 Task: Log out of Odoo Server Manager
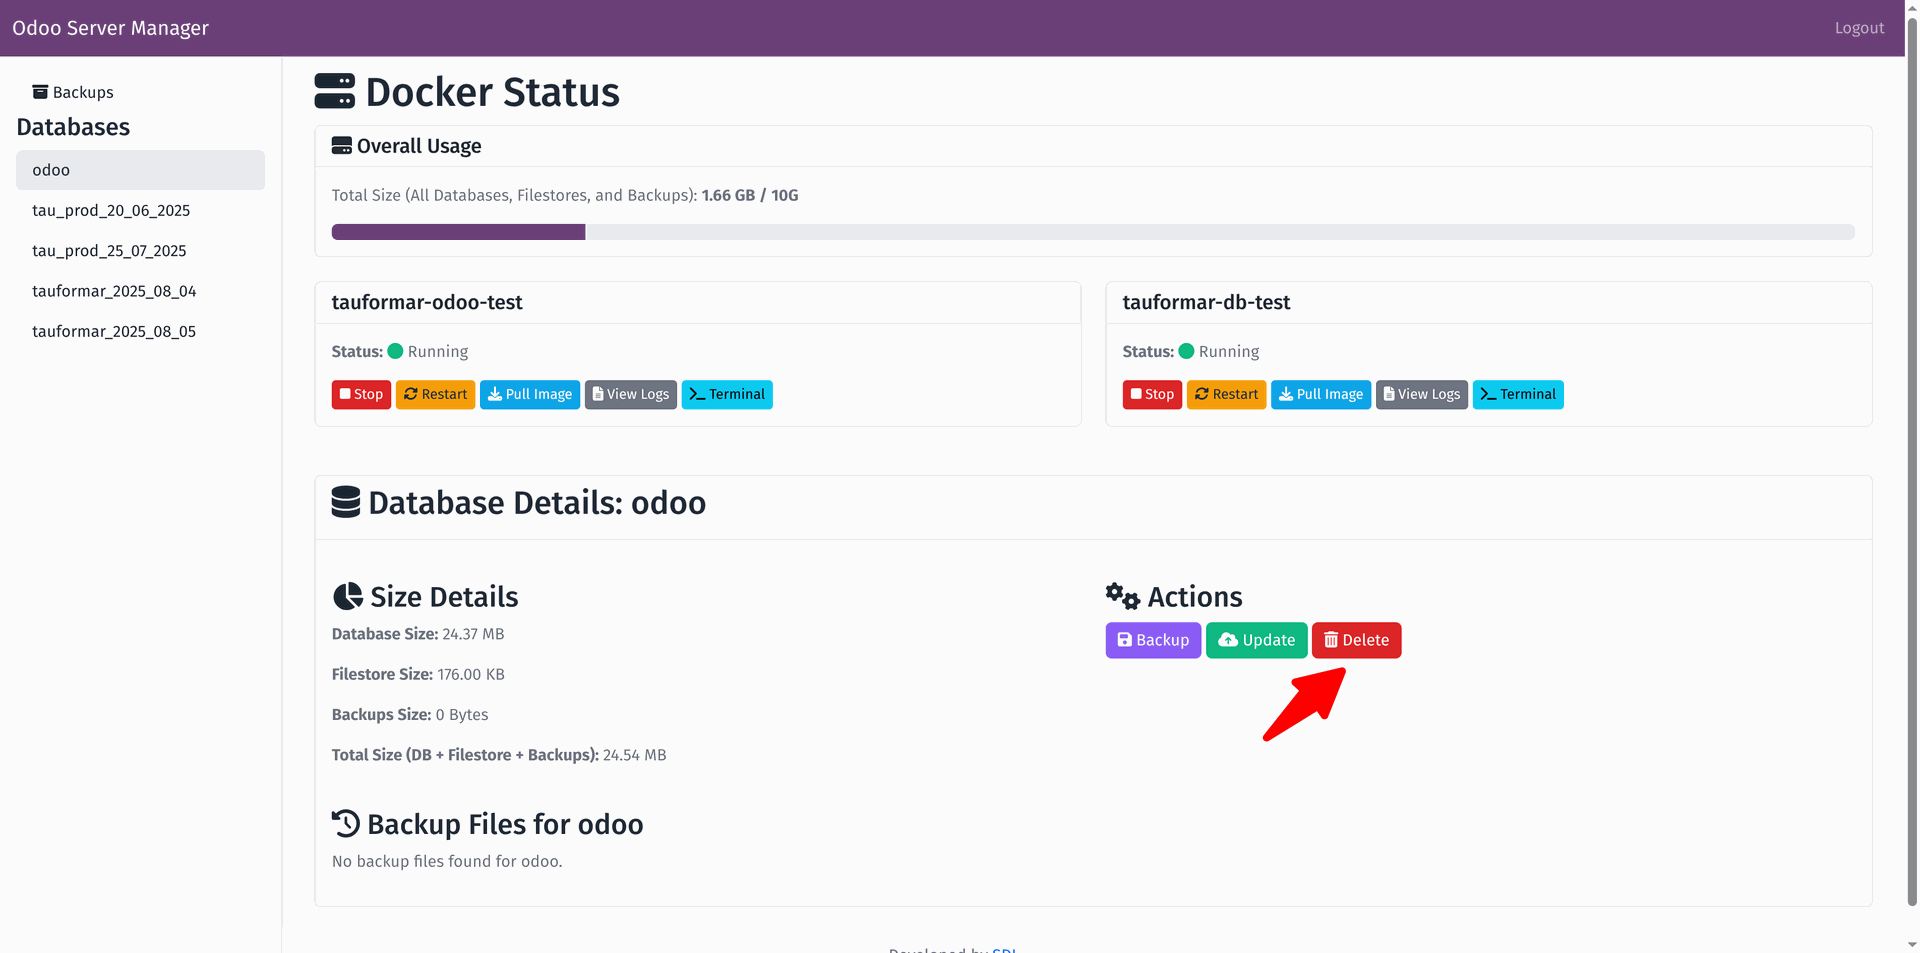1858,28
